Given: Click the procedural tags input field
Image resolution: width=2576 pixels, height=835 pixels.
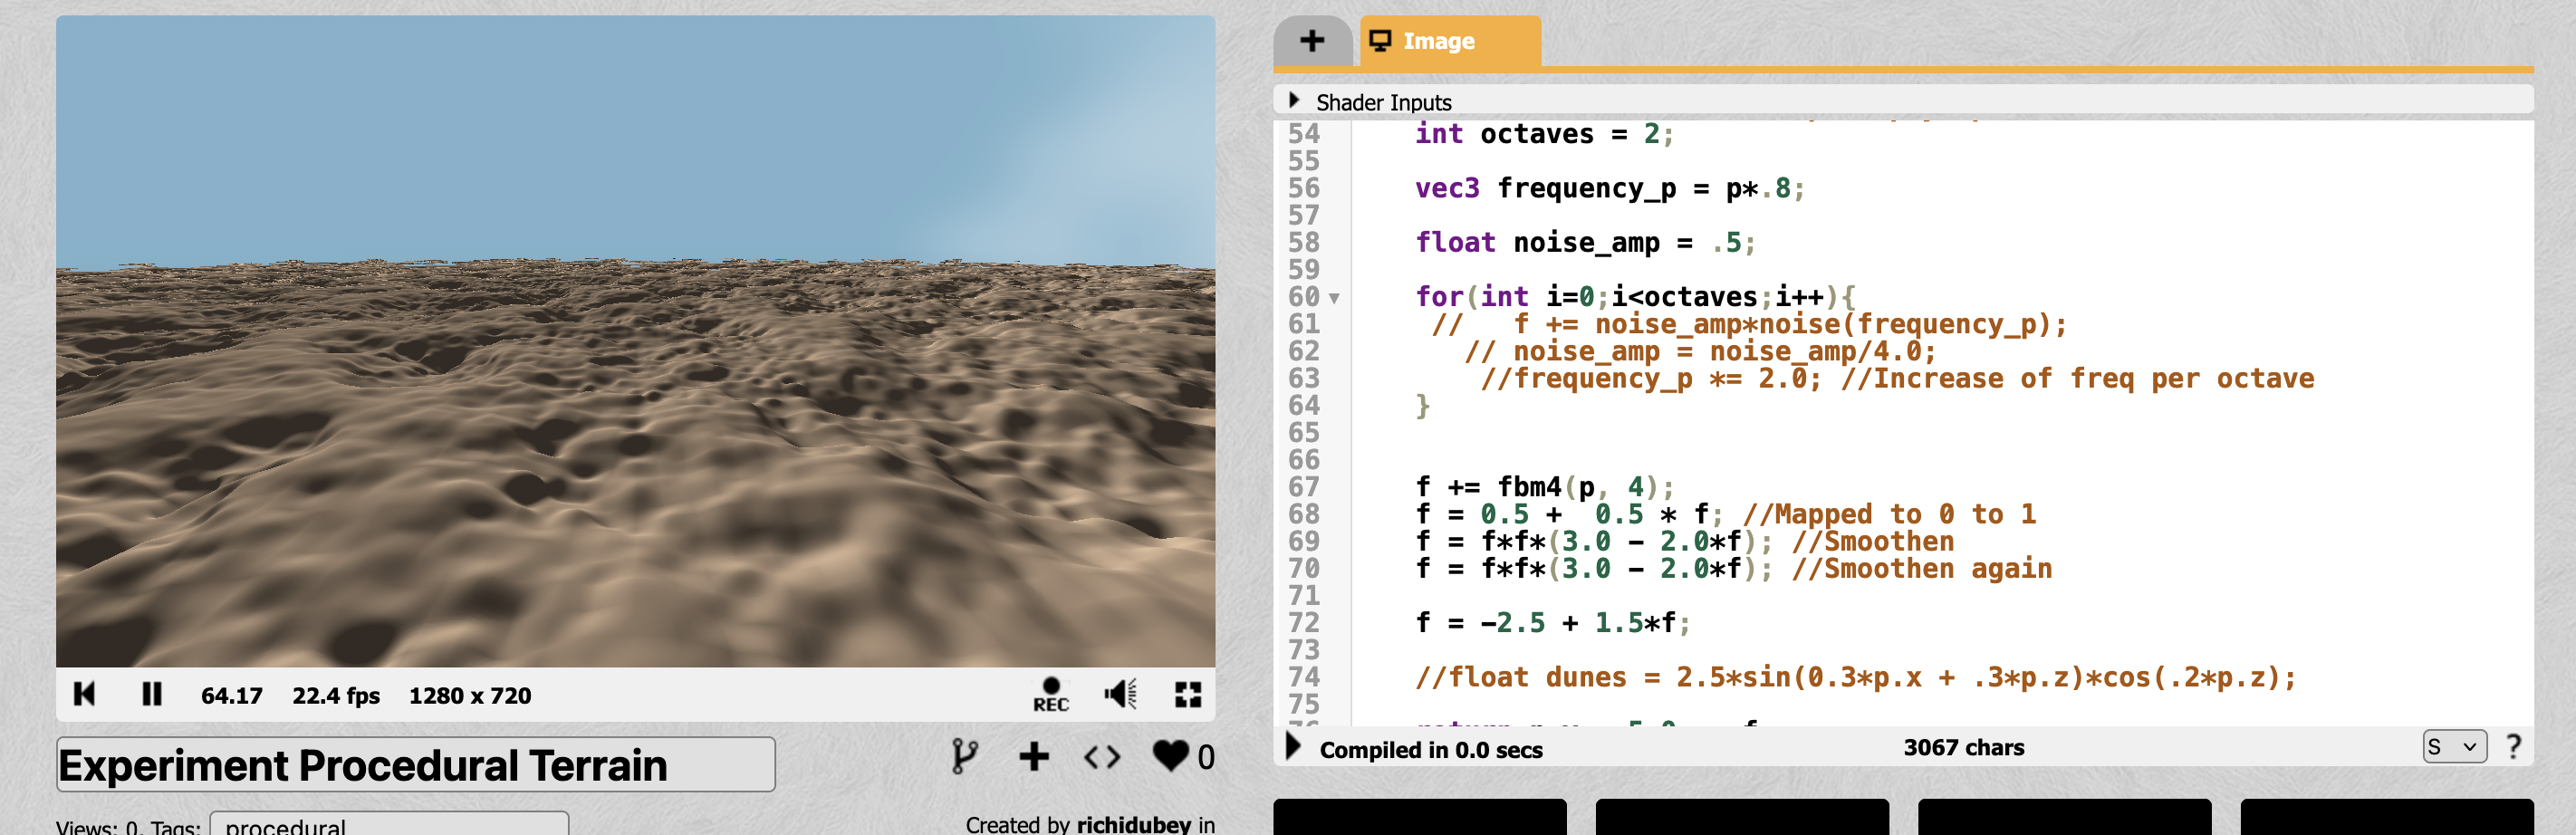Looking at the screenshot, I should (389, 824).
